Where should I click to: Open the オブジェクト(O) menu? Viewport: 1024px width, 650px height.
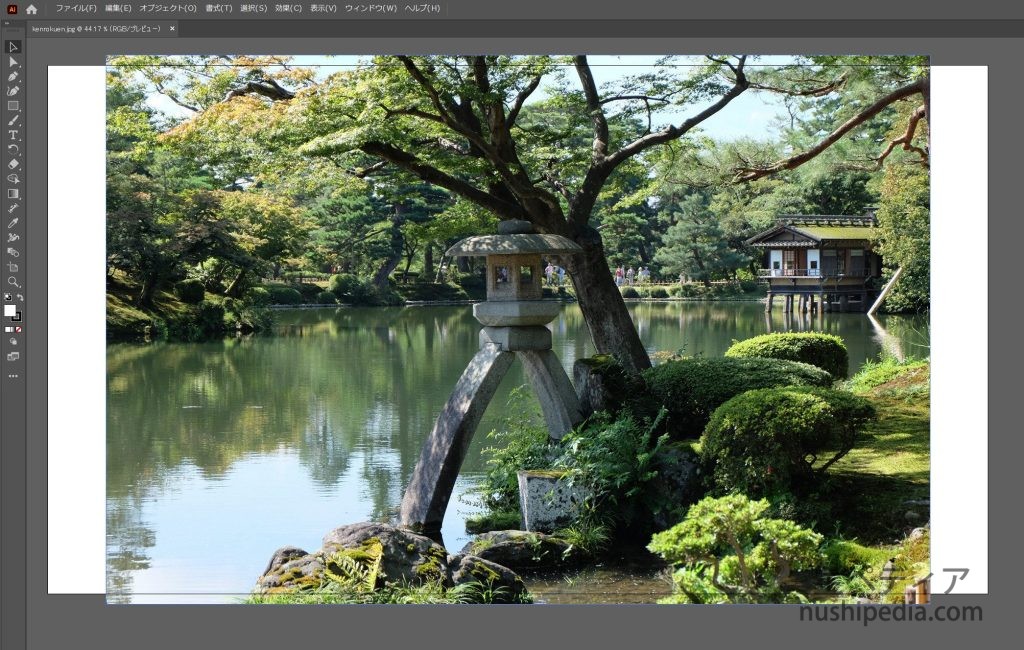[168, 8]
